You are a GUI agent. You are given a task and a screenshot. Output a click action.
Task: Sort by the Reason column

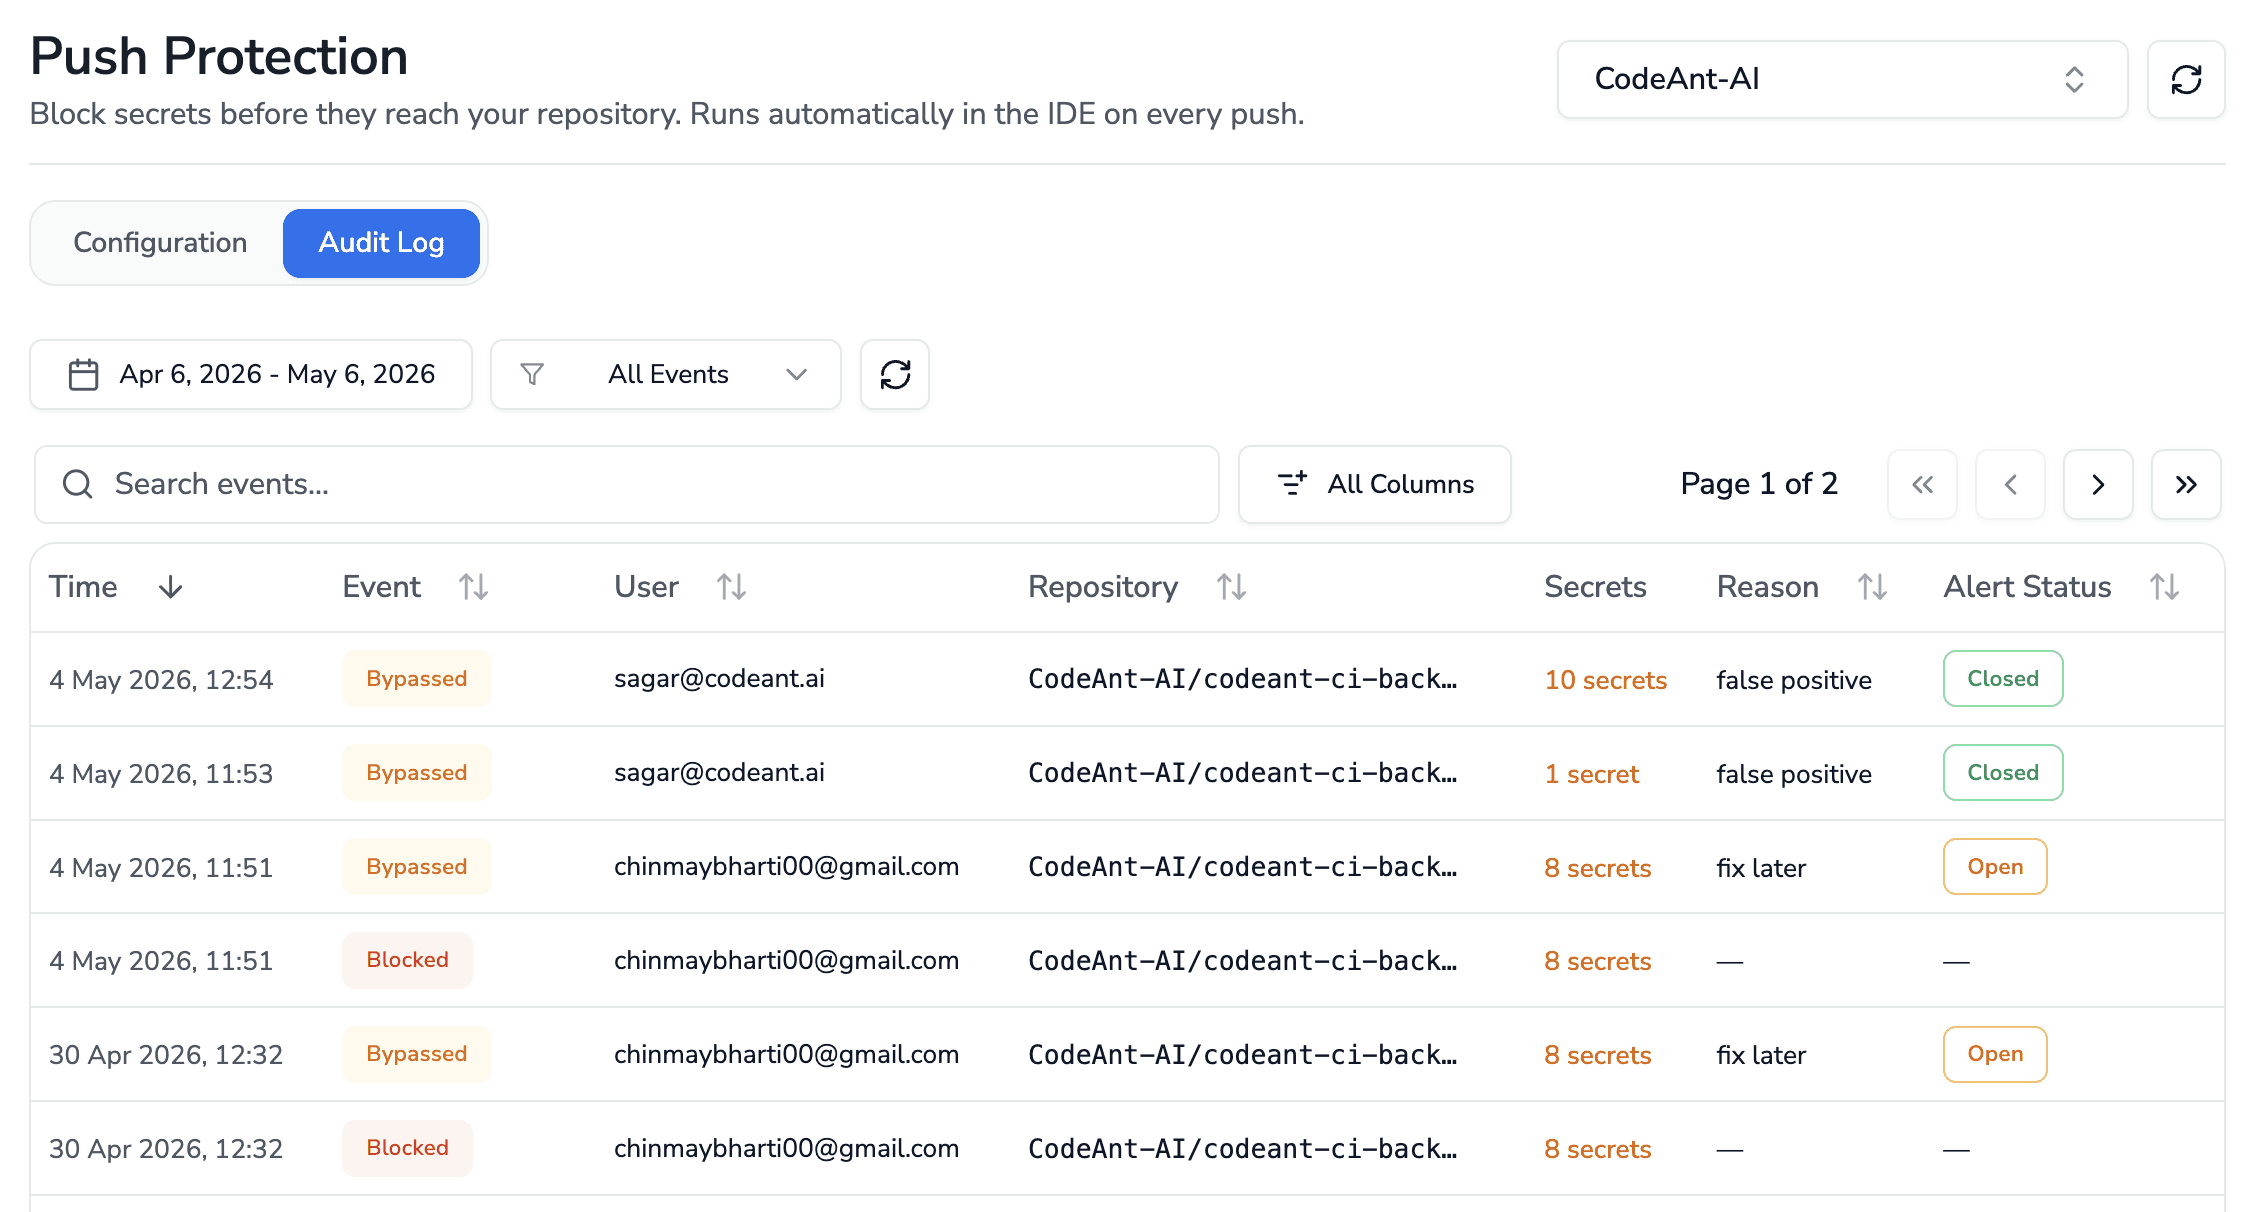pyautogui.click(x=1872, y=587)
